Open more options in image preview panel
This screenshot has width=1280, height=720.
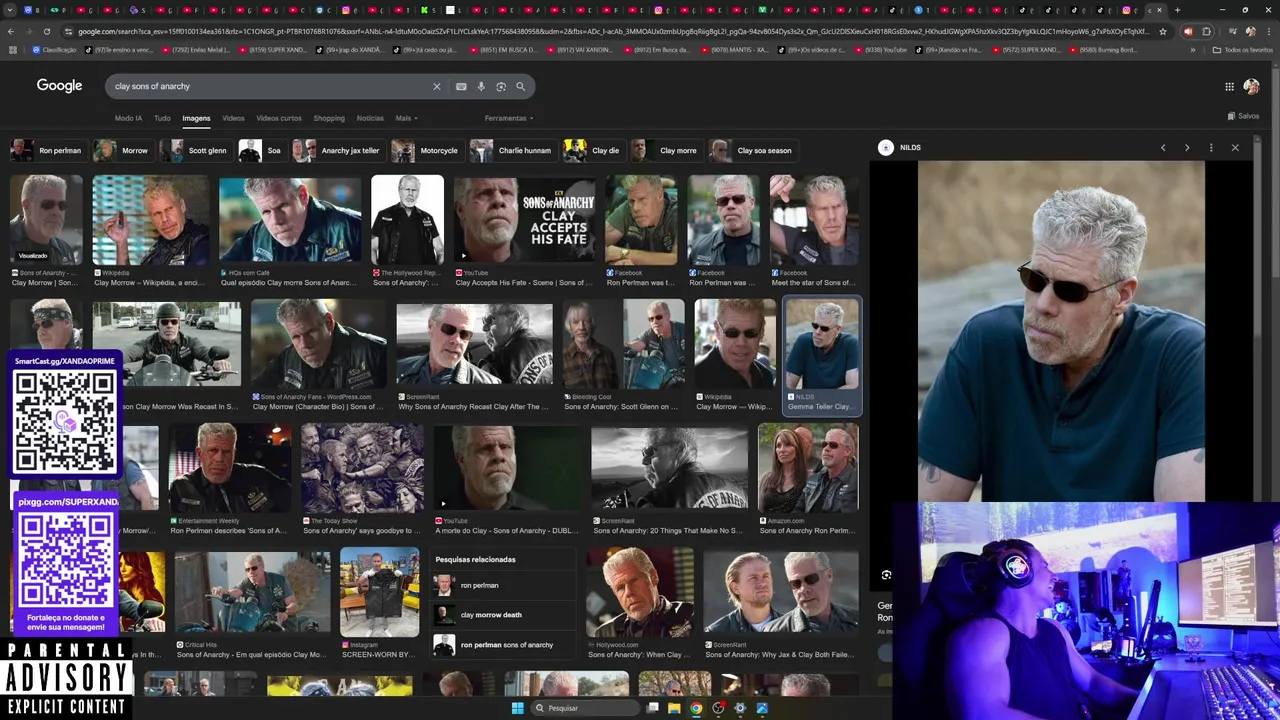point(1211,147)
